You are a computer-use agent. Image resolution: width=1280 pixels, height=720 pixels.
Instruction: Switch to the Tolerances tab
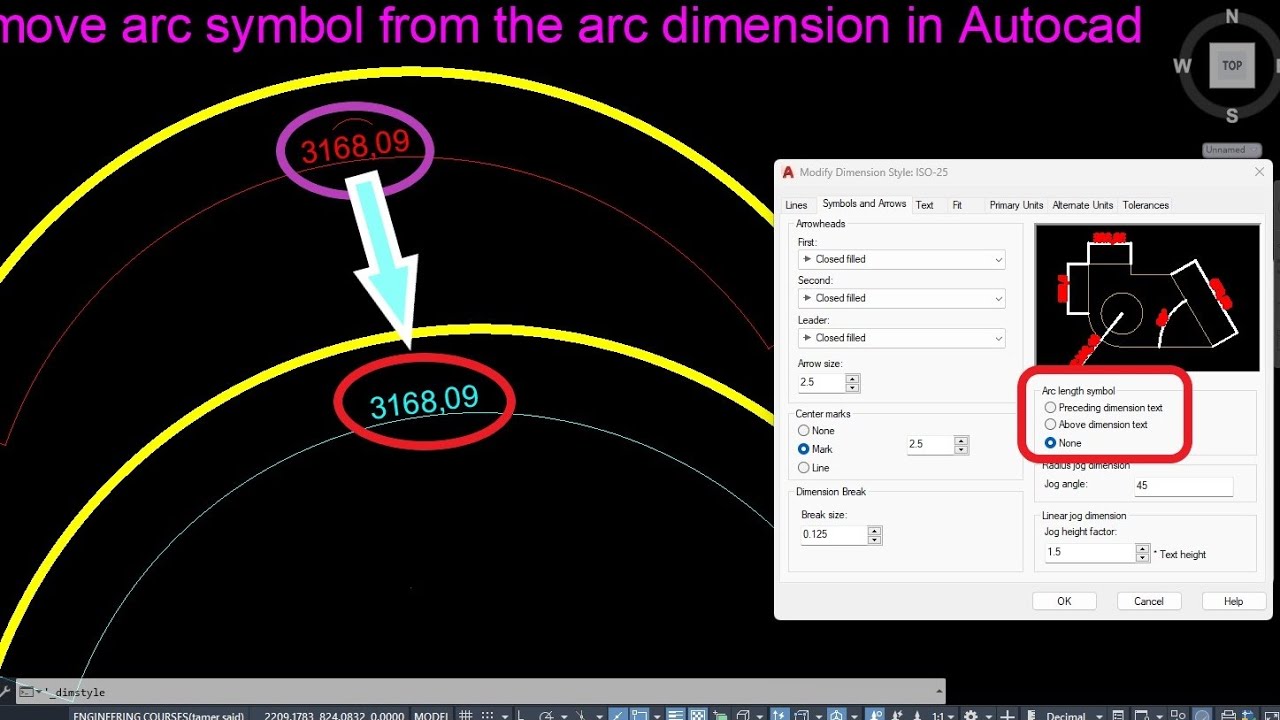click(x=1146, y=205)
